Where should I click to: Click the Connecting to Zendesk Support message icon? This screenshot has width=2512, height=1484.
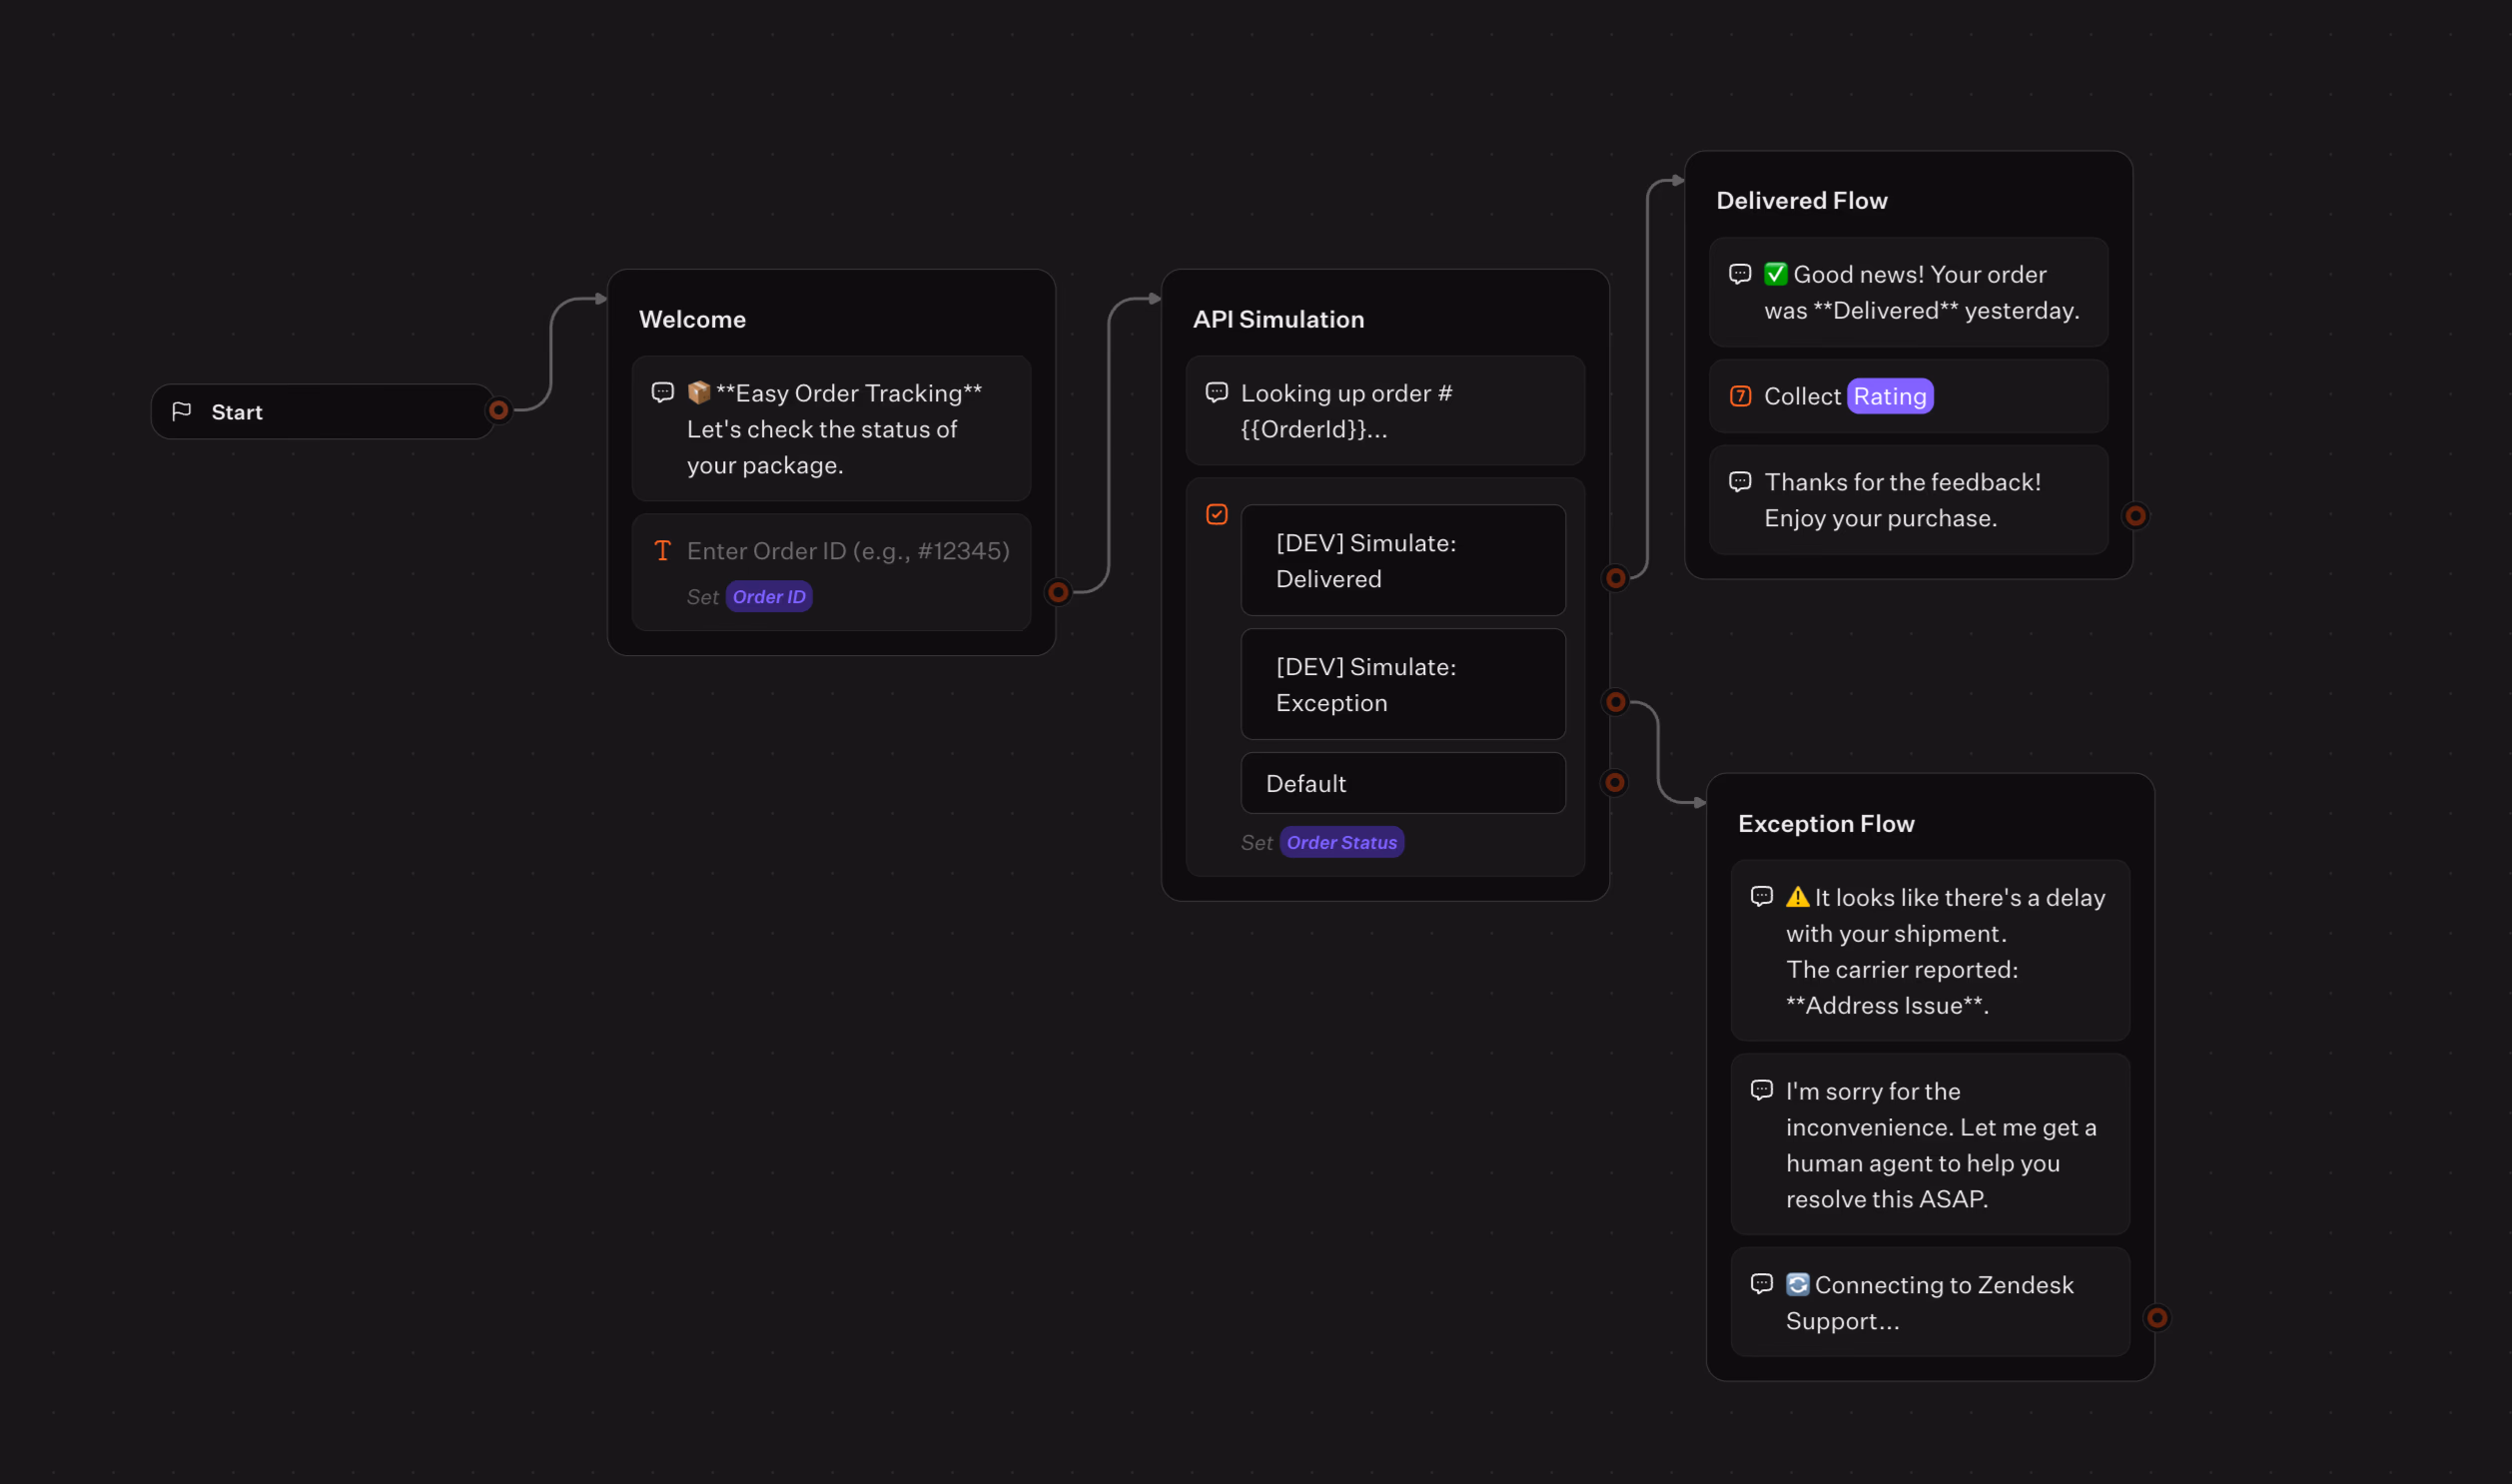pyautogui.click(x=1762, y=1284)
